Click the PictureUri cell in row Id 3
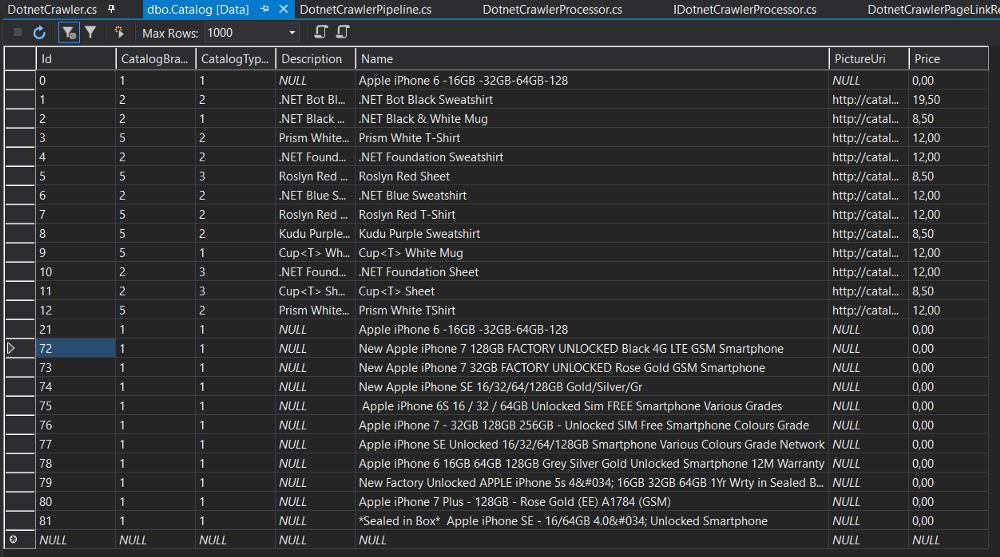The height and width of the screenshot is (557, 1000). [869, 138]
